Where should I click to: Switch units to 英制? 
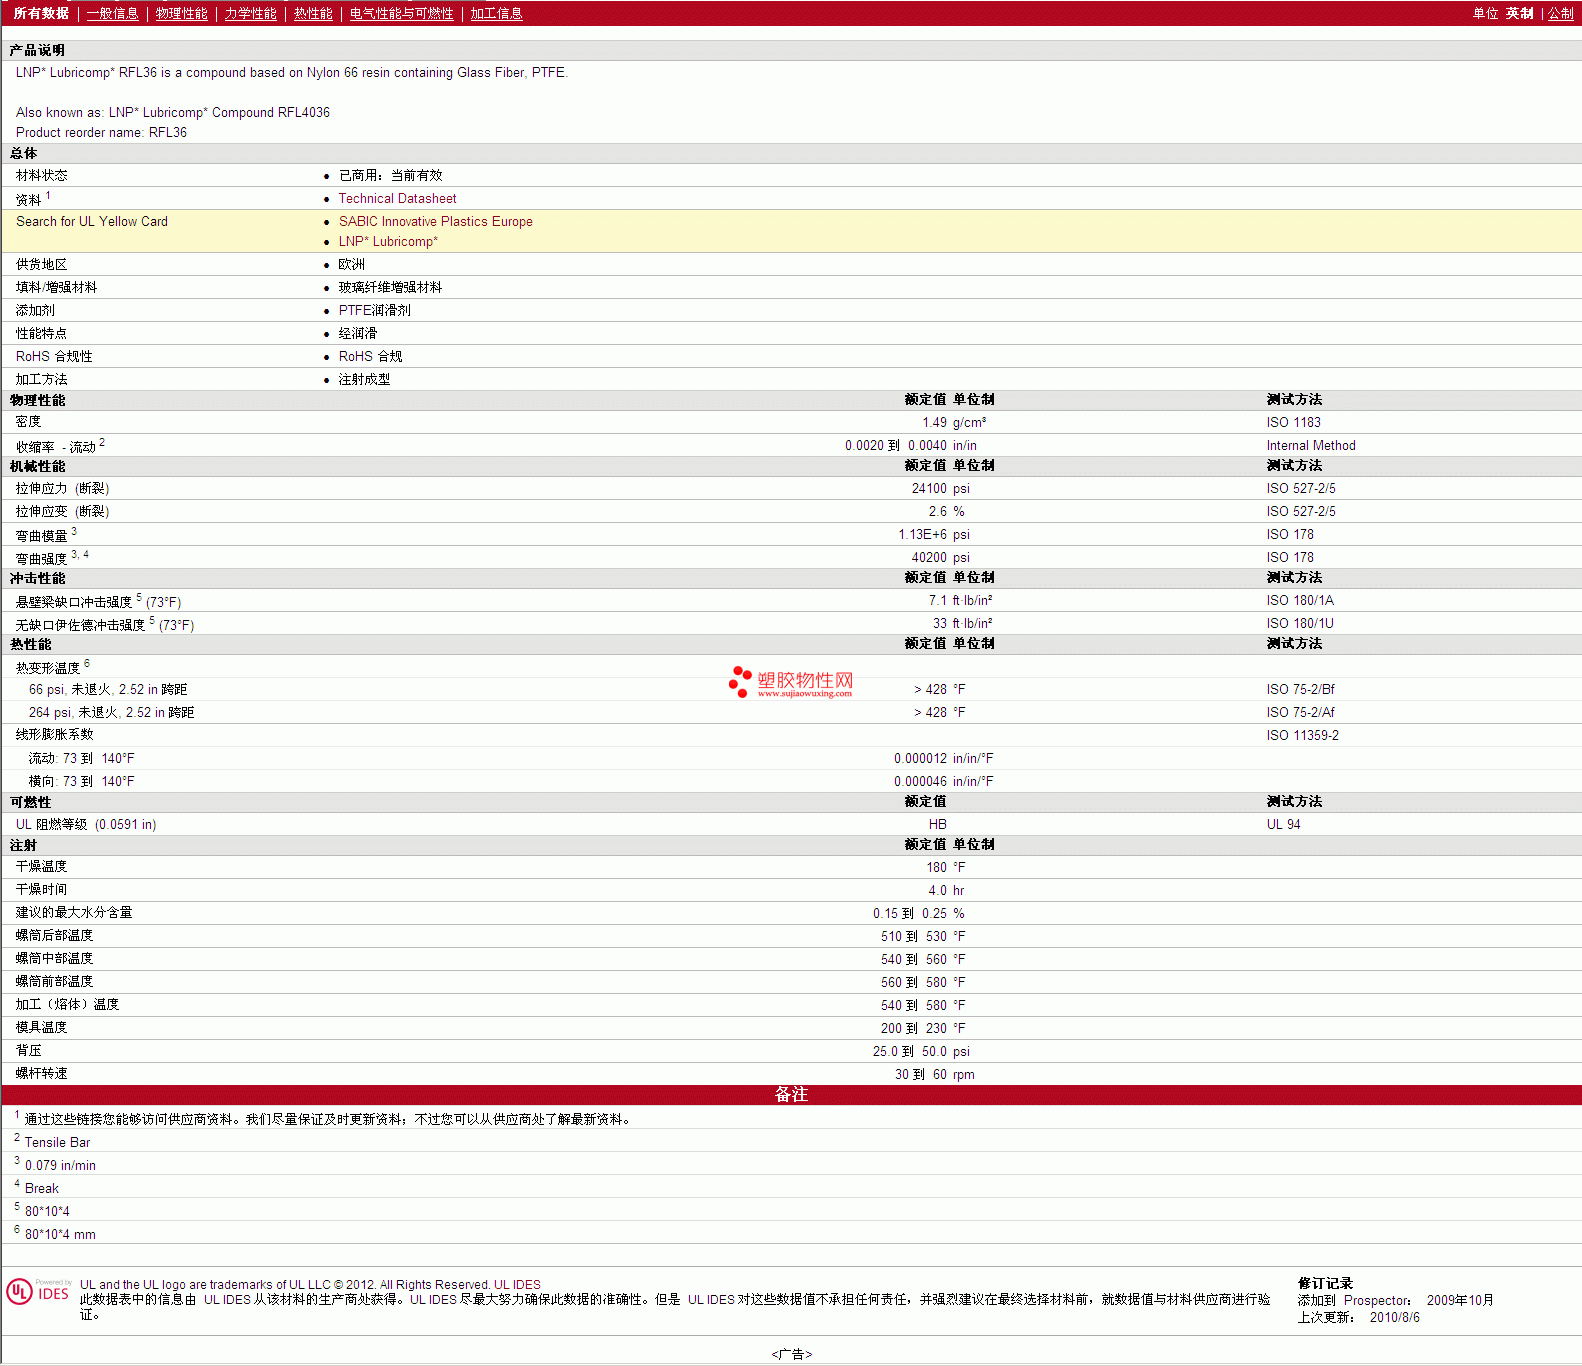[1519, 13]
